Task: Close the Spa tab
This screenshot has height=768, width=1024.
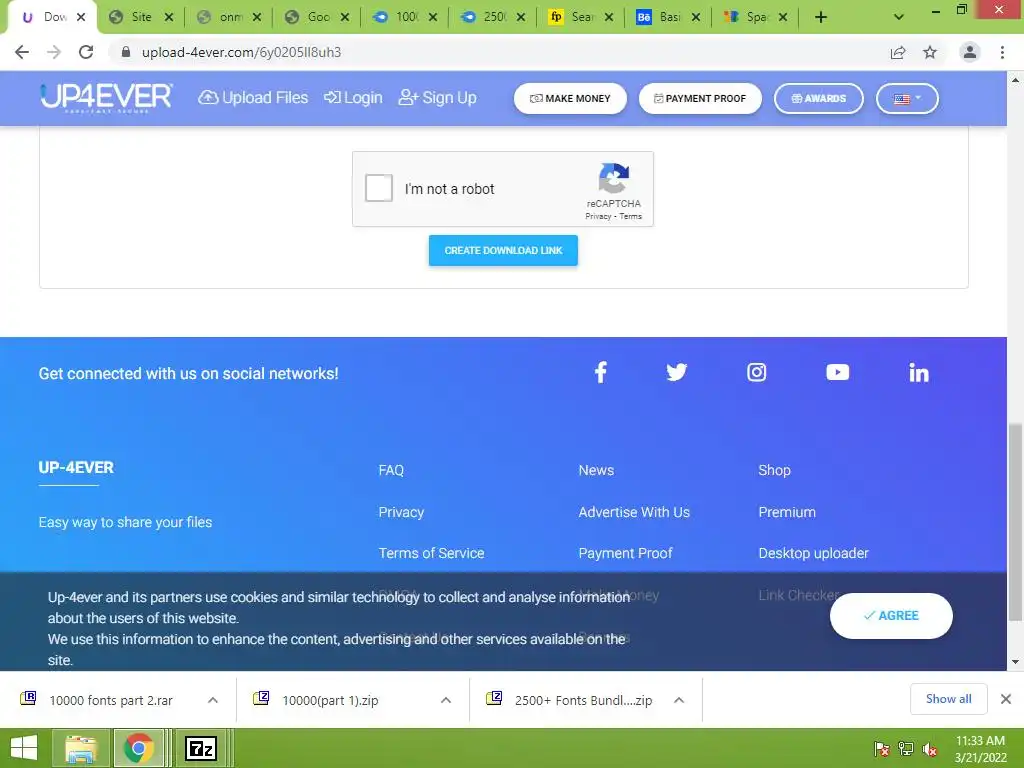Action: pos(782,18)
